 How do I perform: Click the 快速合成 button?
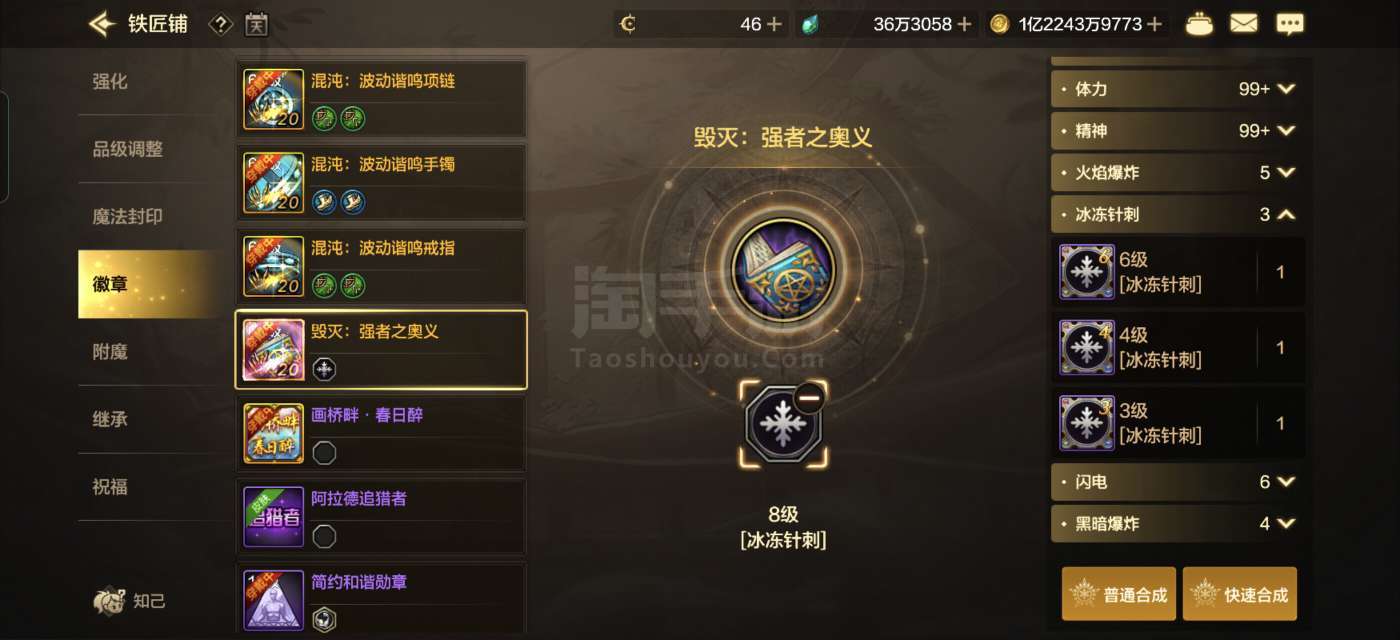click(x=1240, y=594)
